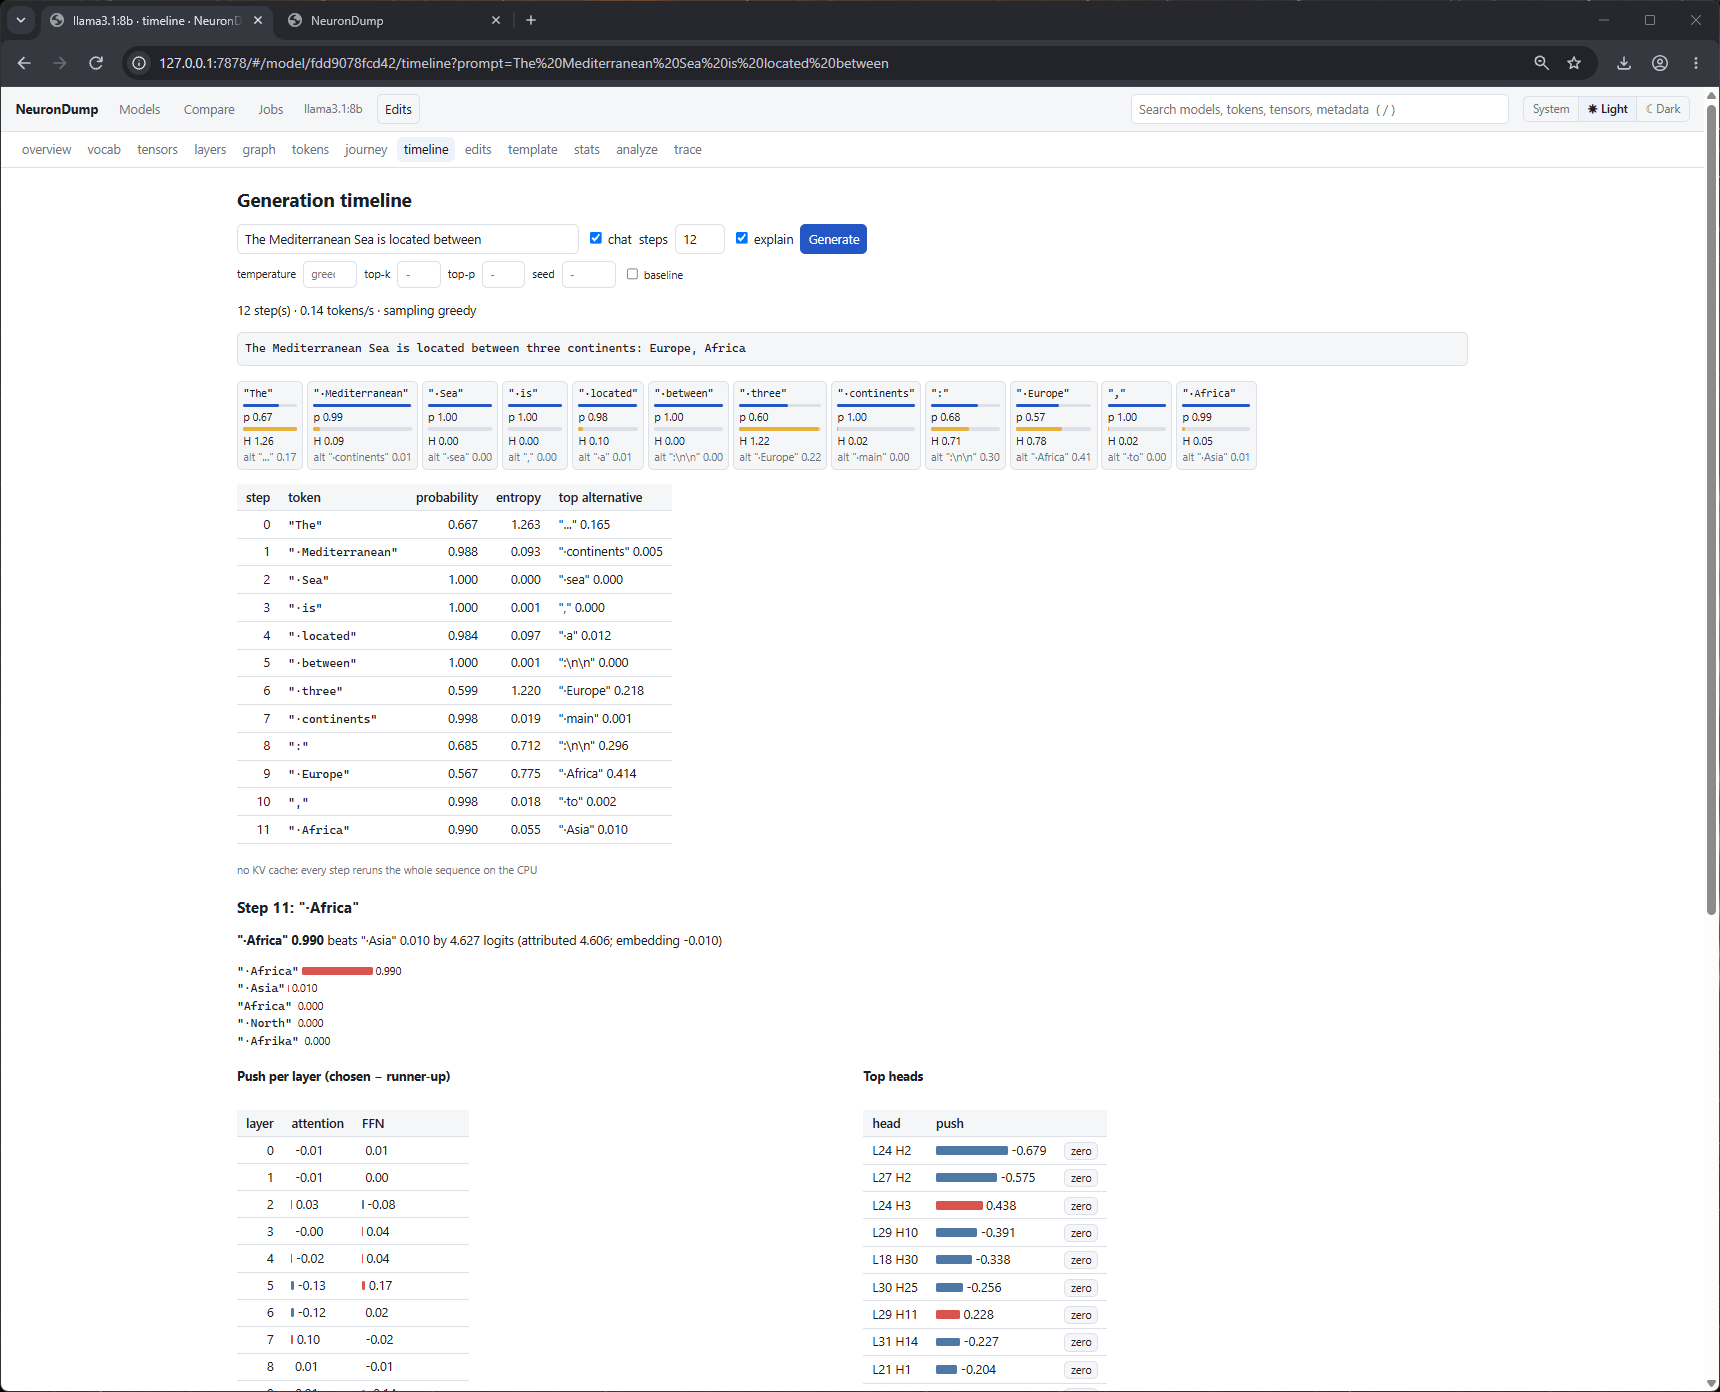
Task: Open browser three-dot menu
Action: (1696, 63)
